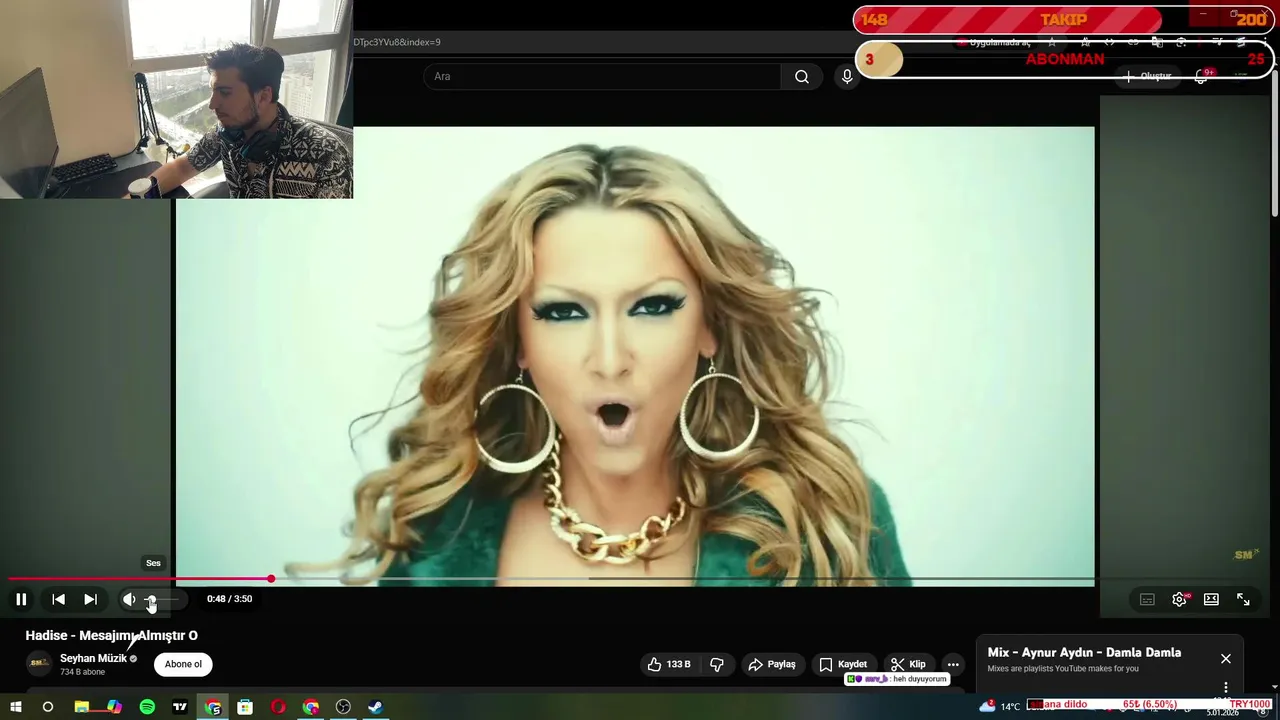Open Seyhan Müzik channel name link

pyautogui.click(x=93, y=658)
